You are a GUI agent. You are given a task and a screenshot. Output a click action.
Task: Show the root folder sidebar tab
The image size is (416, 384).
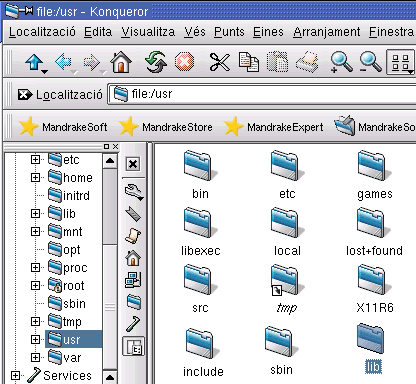pyautogui.click(x=133, y=302)
